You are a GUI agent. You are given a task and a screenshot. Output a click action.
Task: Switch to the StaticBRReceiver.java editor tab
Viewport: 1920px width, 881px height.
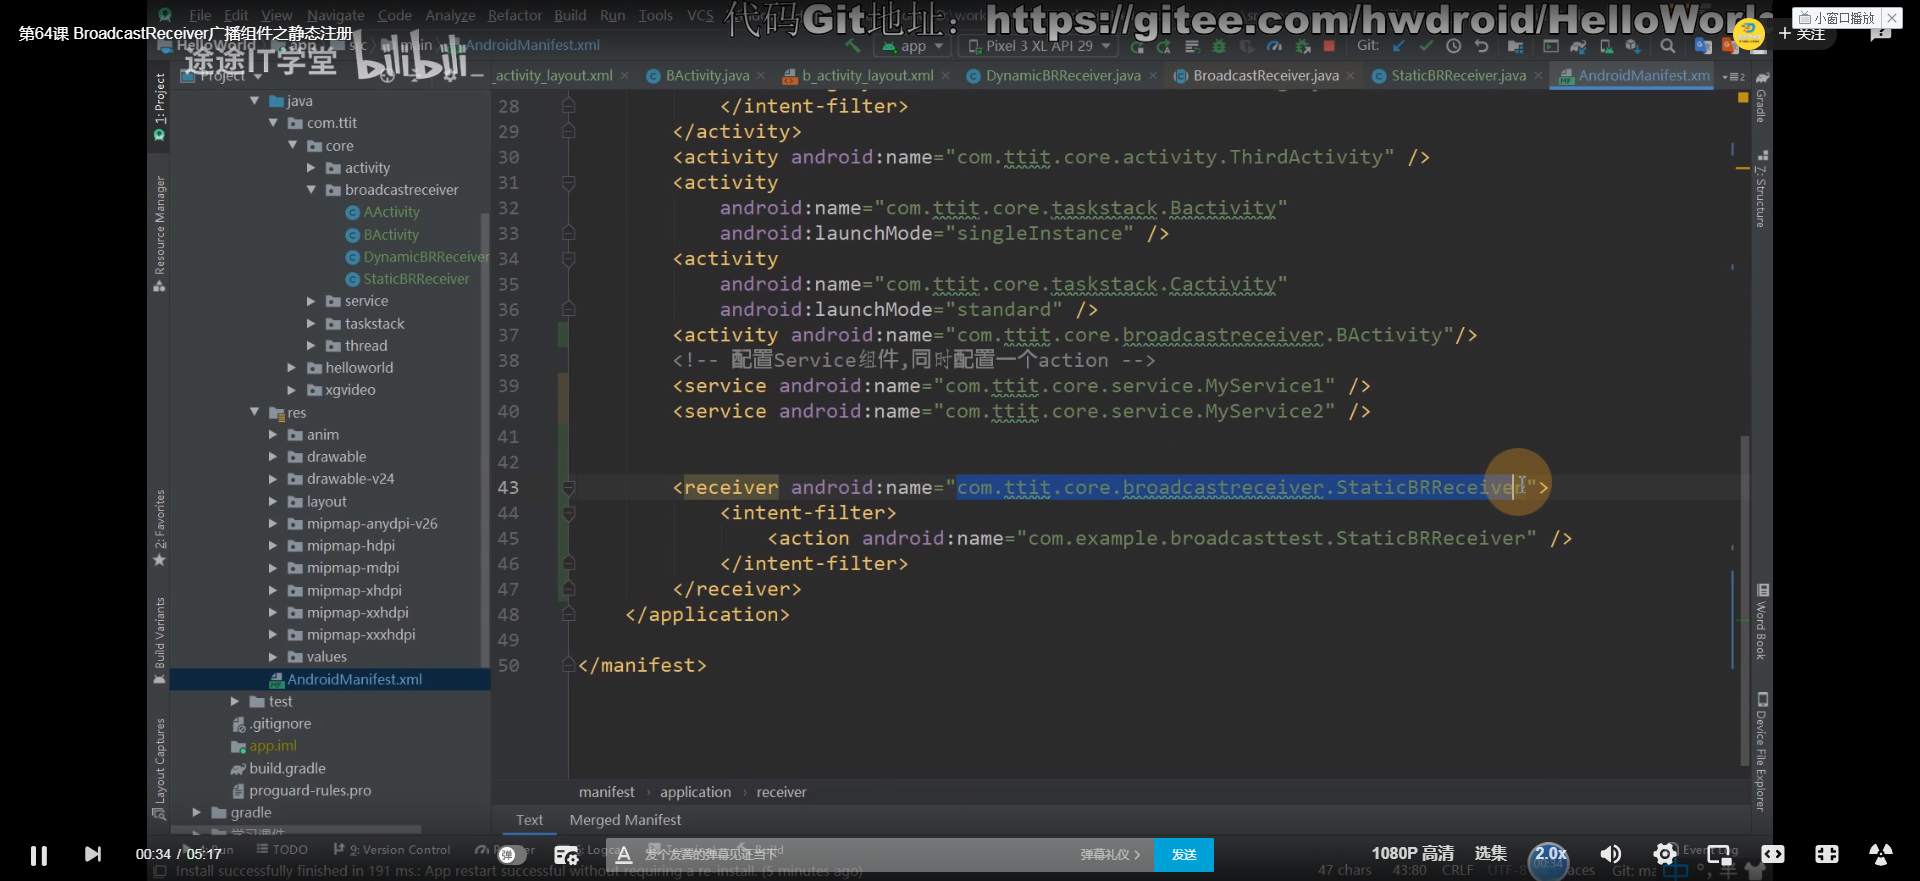point(1457,76)
